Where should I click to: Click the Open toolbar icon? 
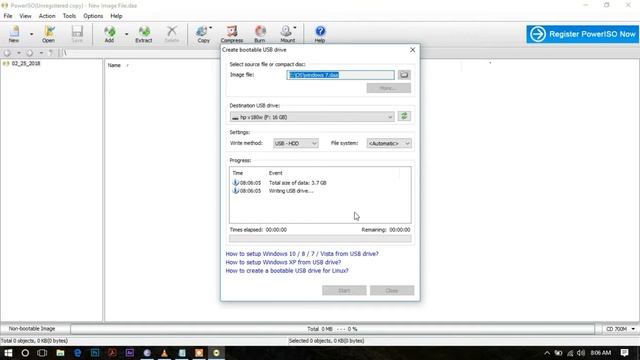tap(49, 34)
